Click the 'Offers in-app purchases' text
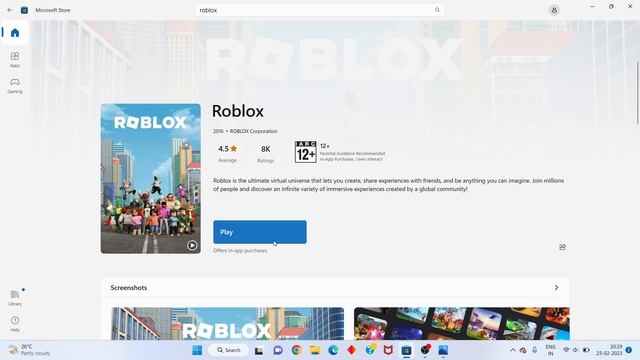This screenshot has width=640, height=360. click(240, 251)
